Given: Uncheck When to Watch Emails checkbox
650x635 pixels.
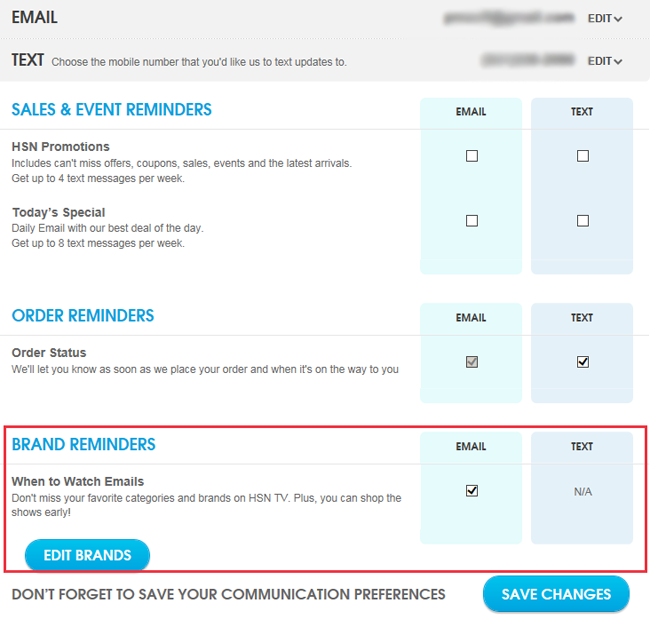Looking at the screenshot, I should [x=472, y=491].
